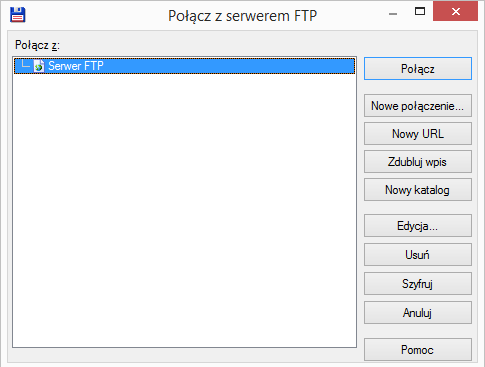This screenshot has height=367, width=485.
Task: Duplicate entry with Zdubluj wpis
Action: 418,162
